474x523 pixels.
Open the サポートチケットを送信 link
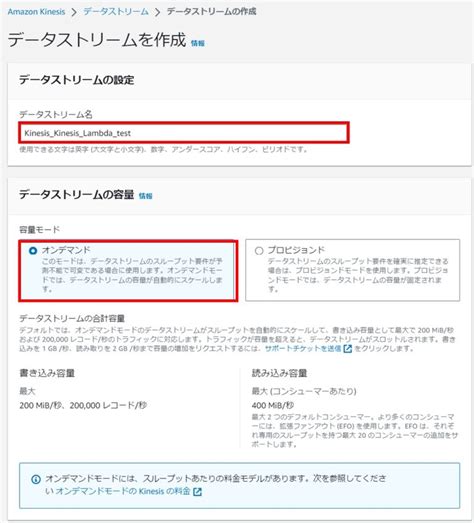pyautogui.click(x=303, y=349)
